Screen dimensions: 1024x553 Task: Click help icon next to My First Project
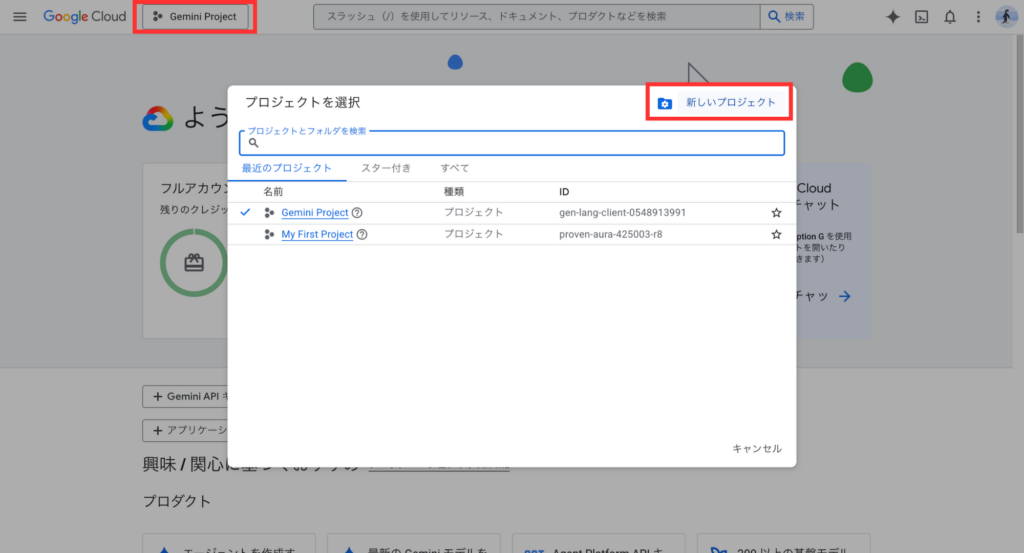click(362, 234)
